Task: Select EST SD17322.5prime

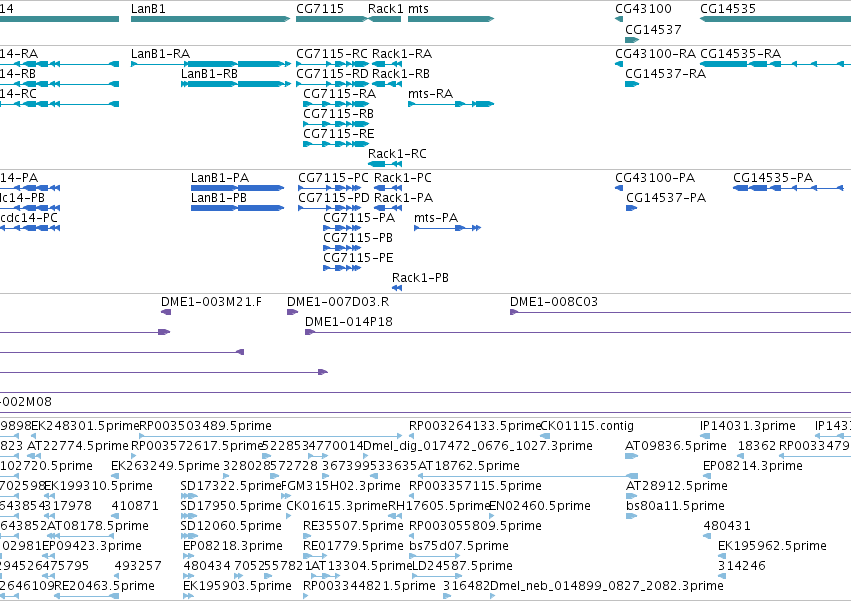Action: (189, 496)
